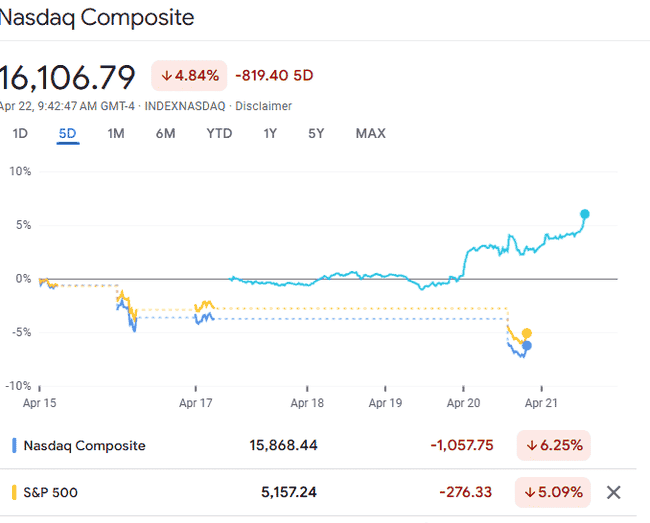Select the 1D time range tab

[x=20, y=134]
